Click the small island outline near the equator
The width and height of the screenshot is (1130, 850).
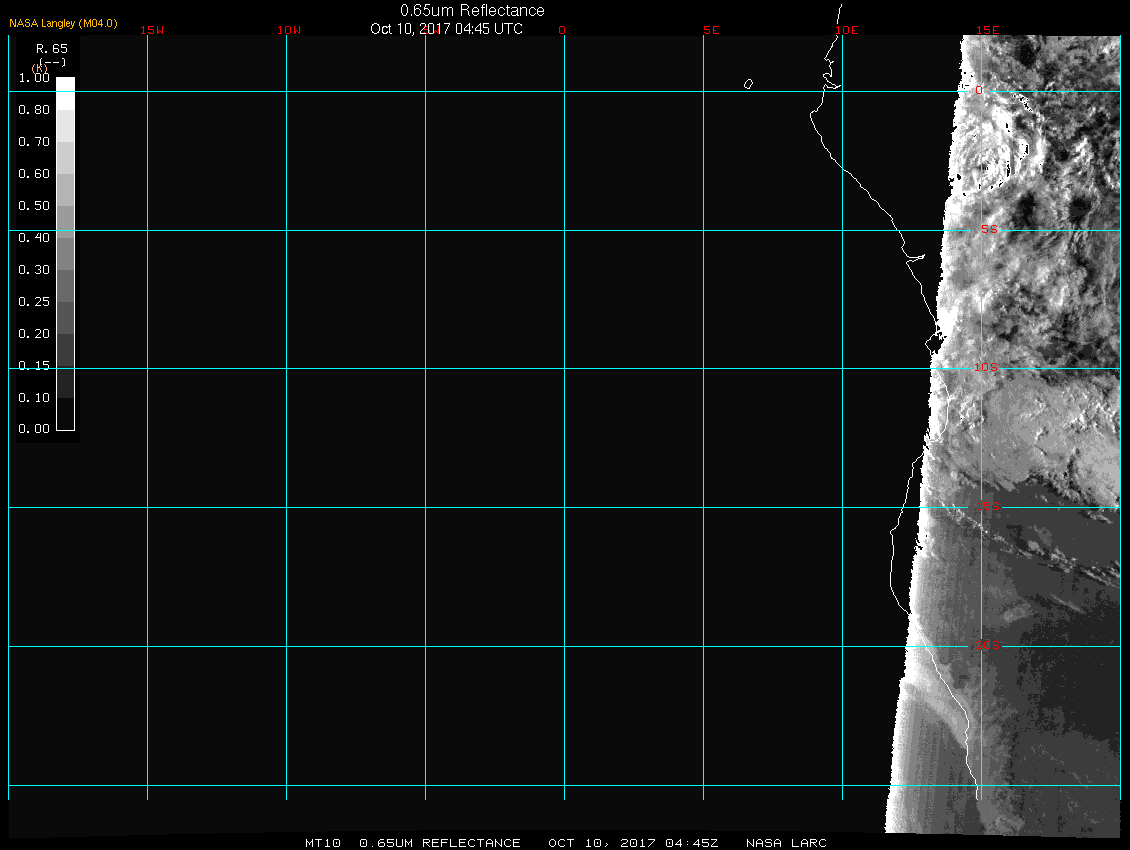748,84
